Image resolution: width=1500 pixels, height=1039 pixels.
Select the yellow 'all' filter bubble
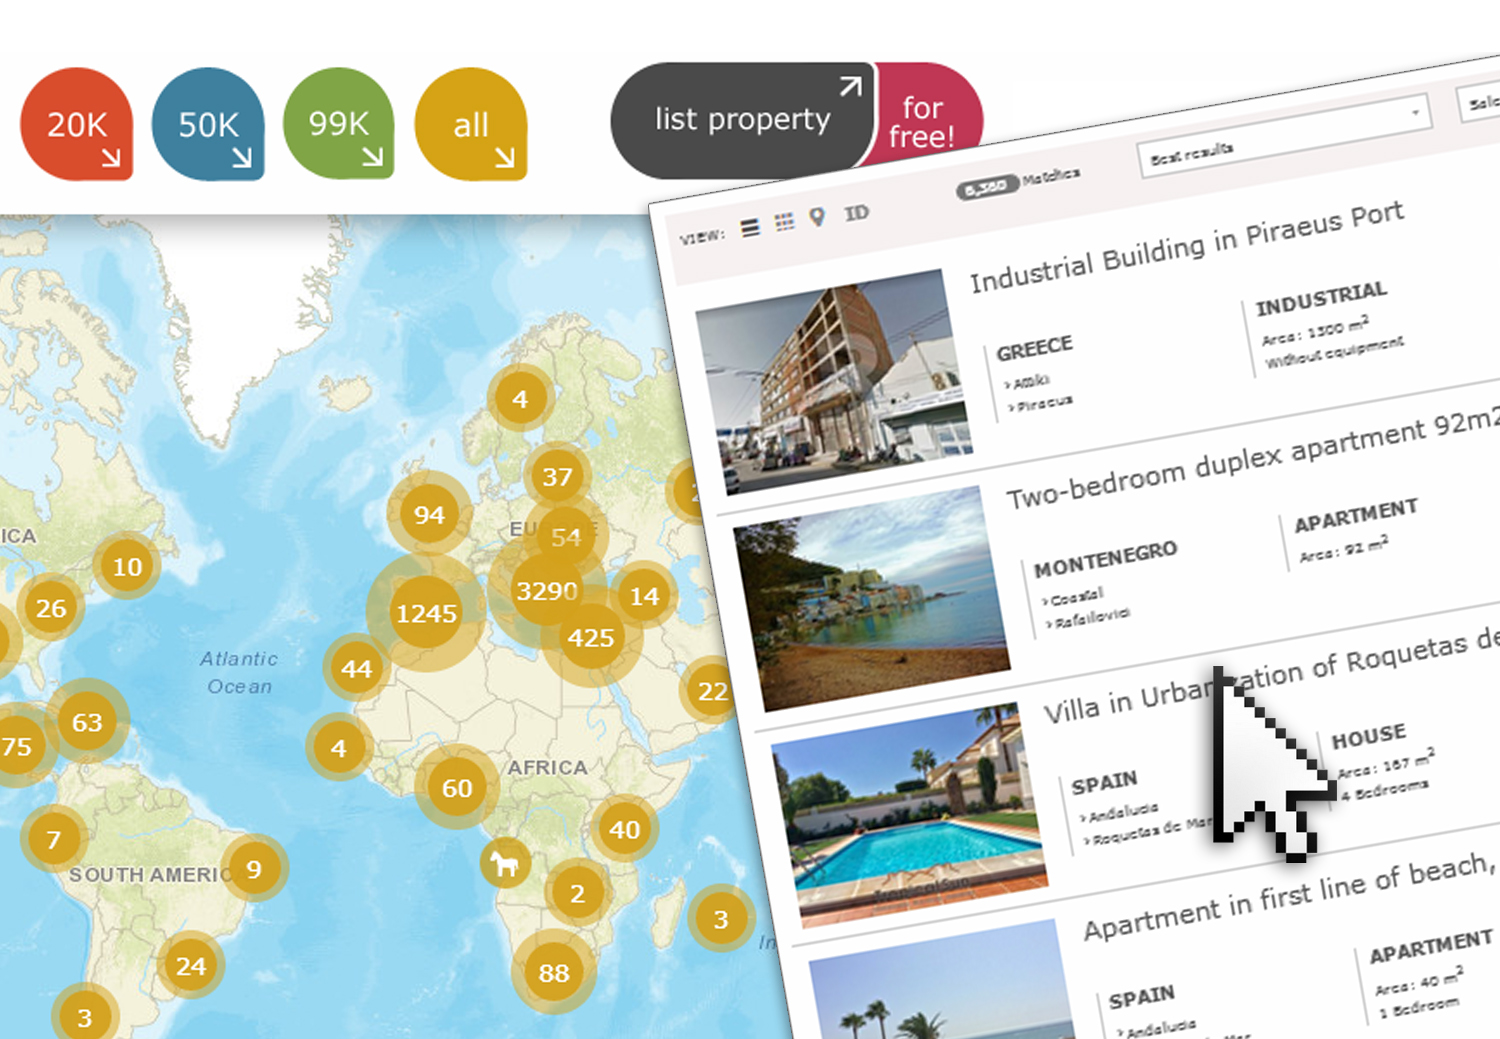[x=471, y=123]
